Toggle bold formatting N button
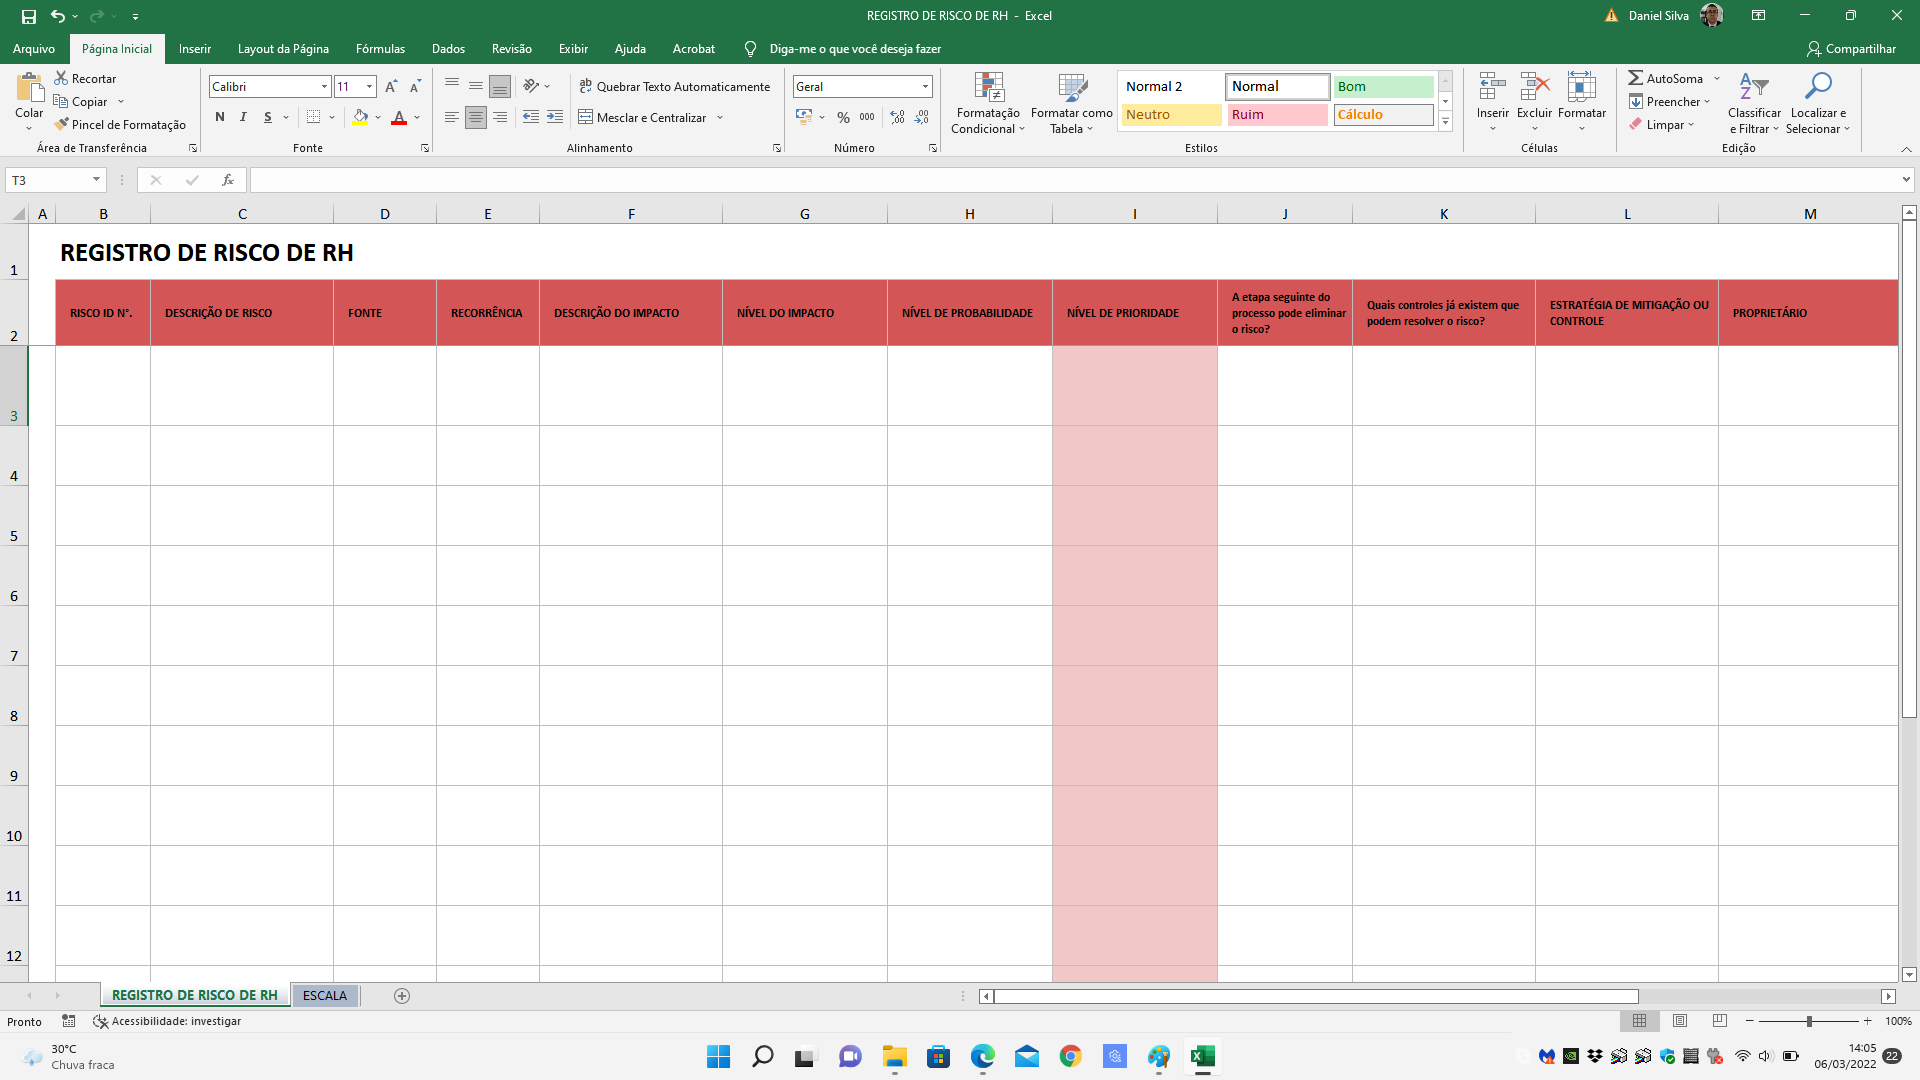 click(220, 117)
